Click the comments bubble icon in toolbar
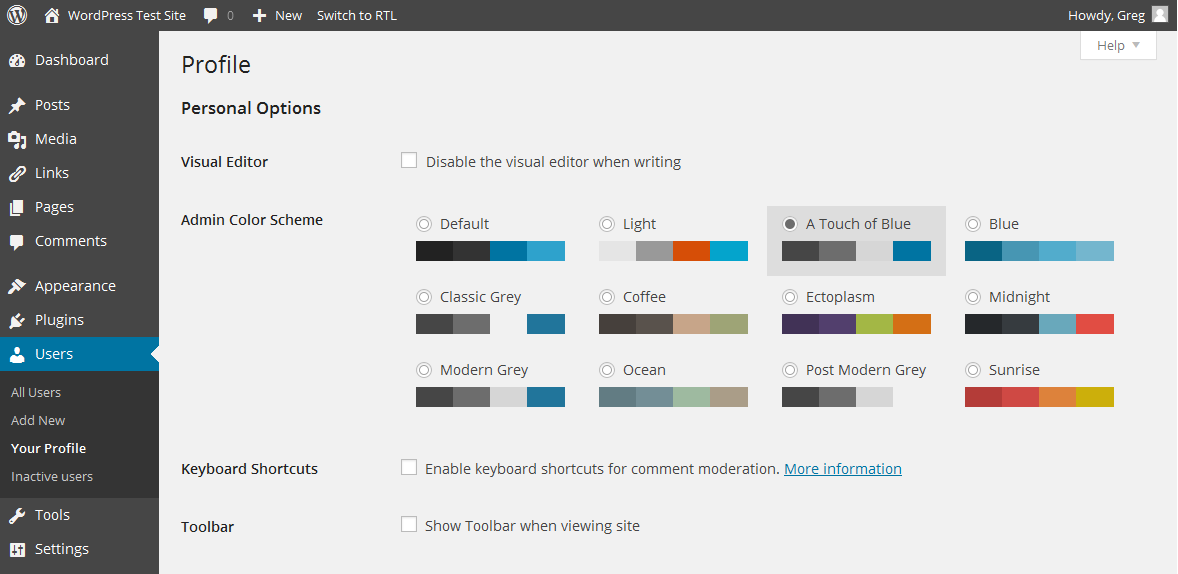The width and height of the screenshot is (1178, 574). 211,16
